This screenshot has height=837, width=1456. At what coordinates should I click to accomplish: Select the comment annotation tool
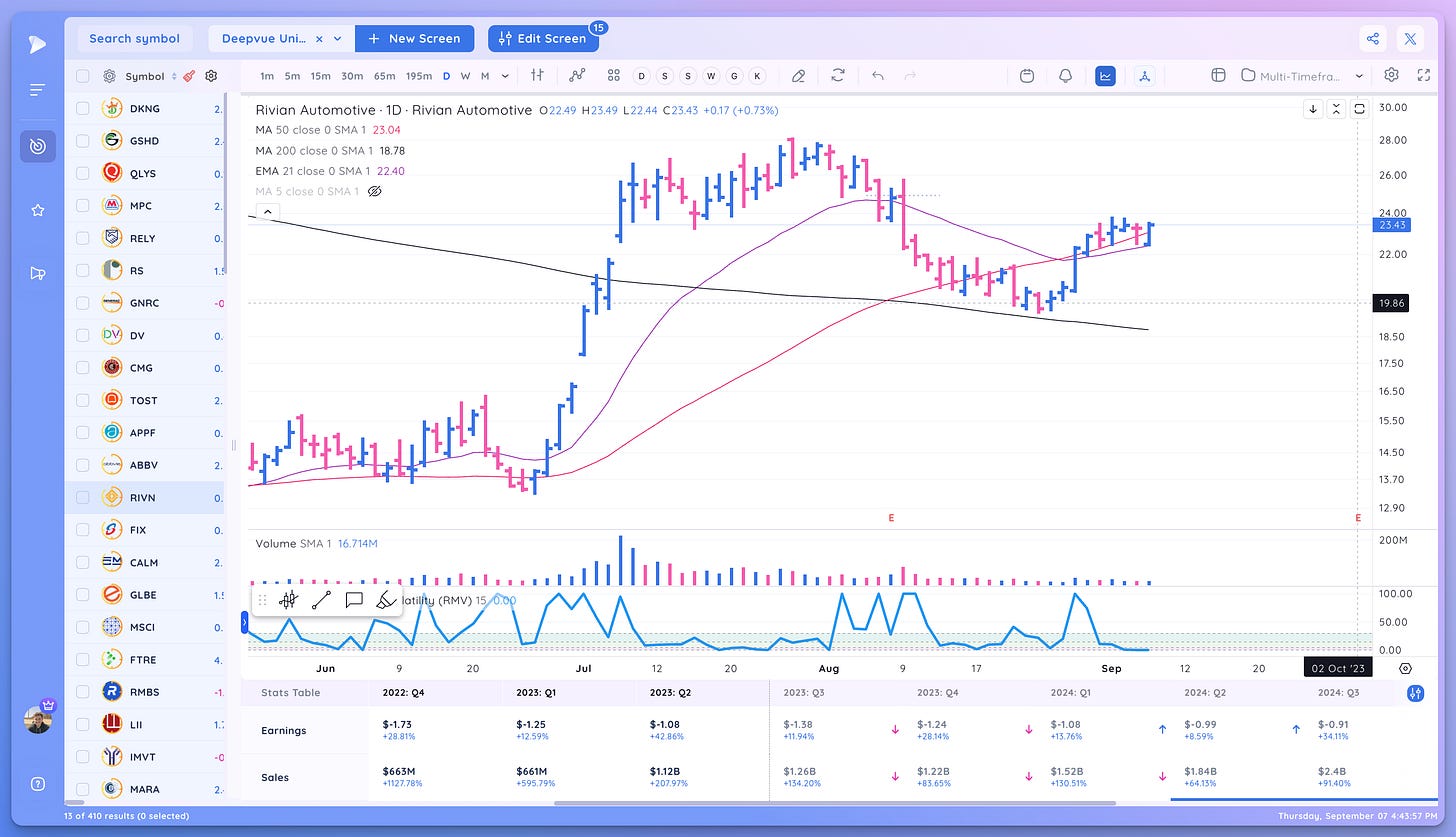tap(353, 600)
